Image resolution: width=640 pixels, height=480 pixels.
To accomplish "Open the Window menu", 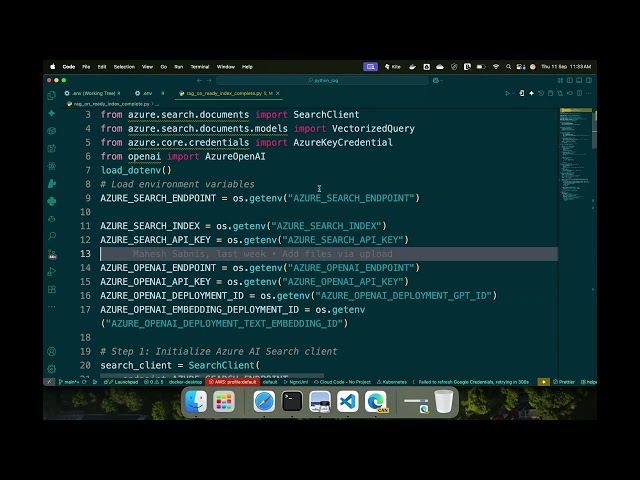I will 226,67.
